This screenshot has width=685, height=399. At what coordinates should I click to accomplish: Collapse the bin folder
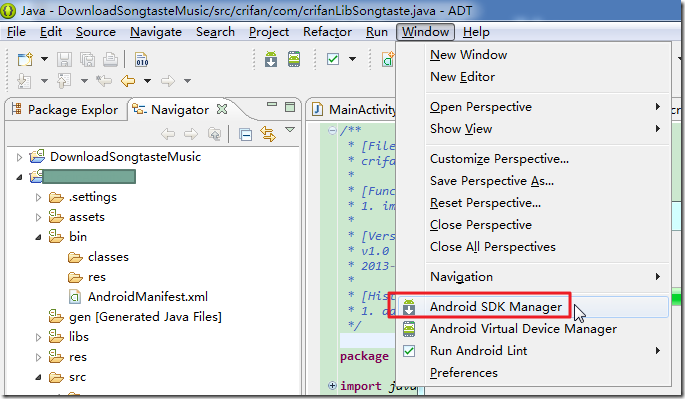[38, 237]
